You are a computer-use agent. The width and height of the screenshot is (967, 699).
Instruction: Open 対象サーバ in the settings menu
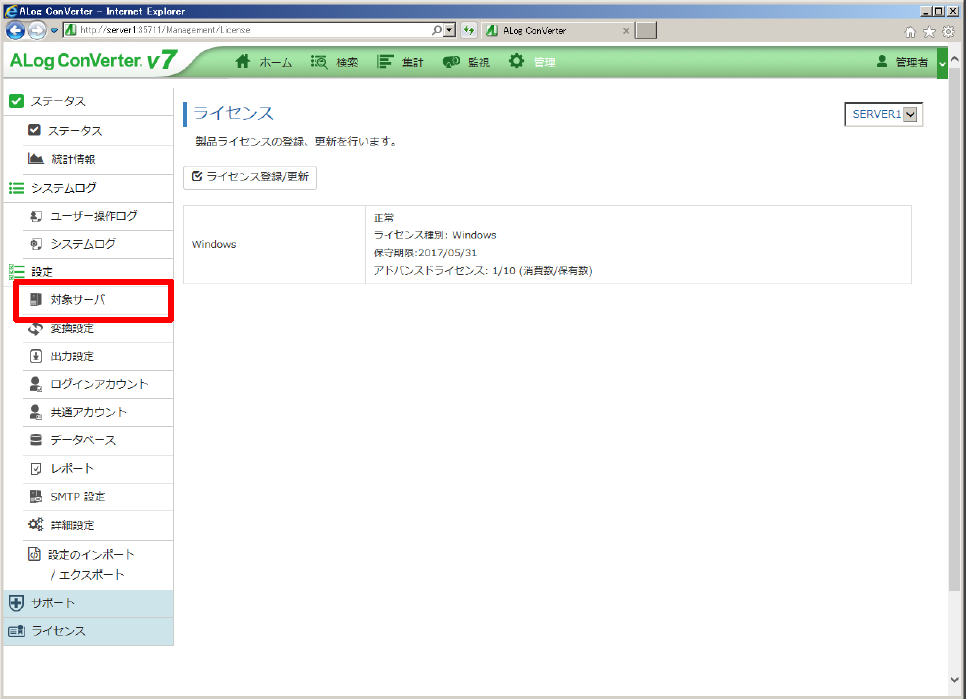[x=78, y=300]
